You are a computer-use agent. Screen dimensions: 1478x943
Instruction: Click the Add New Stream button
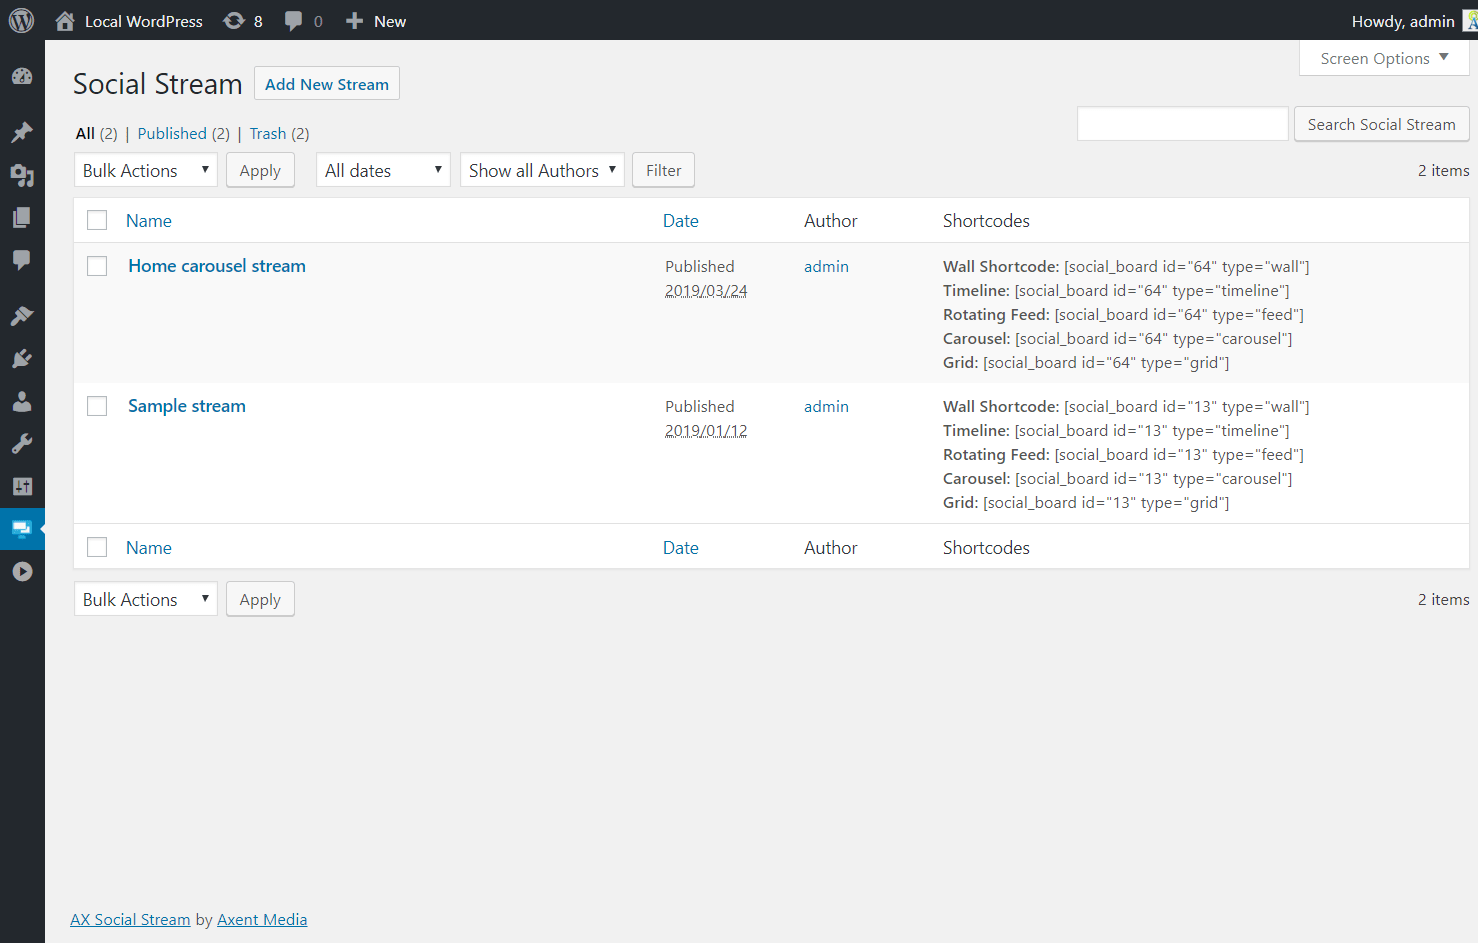[x=327, y=84]
